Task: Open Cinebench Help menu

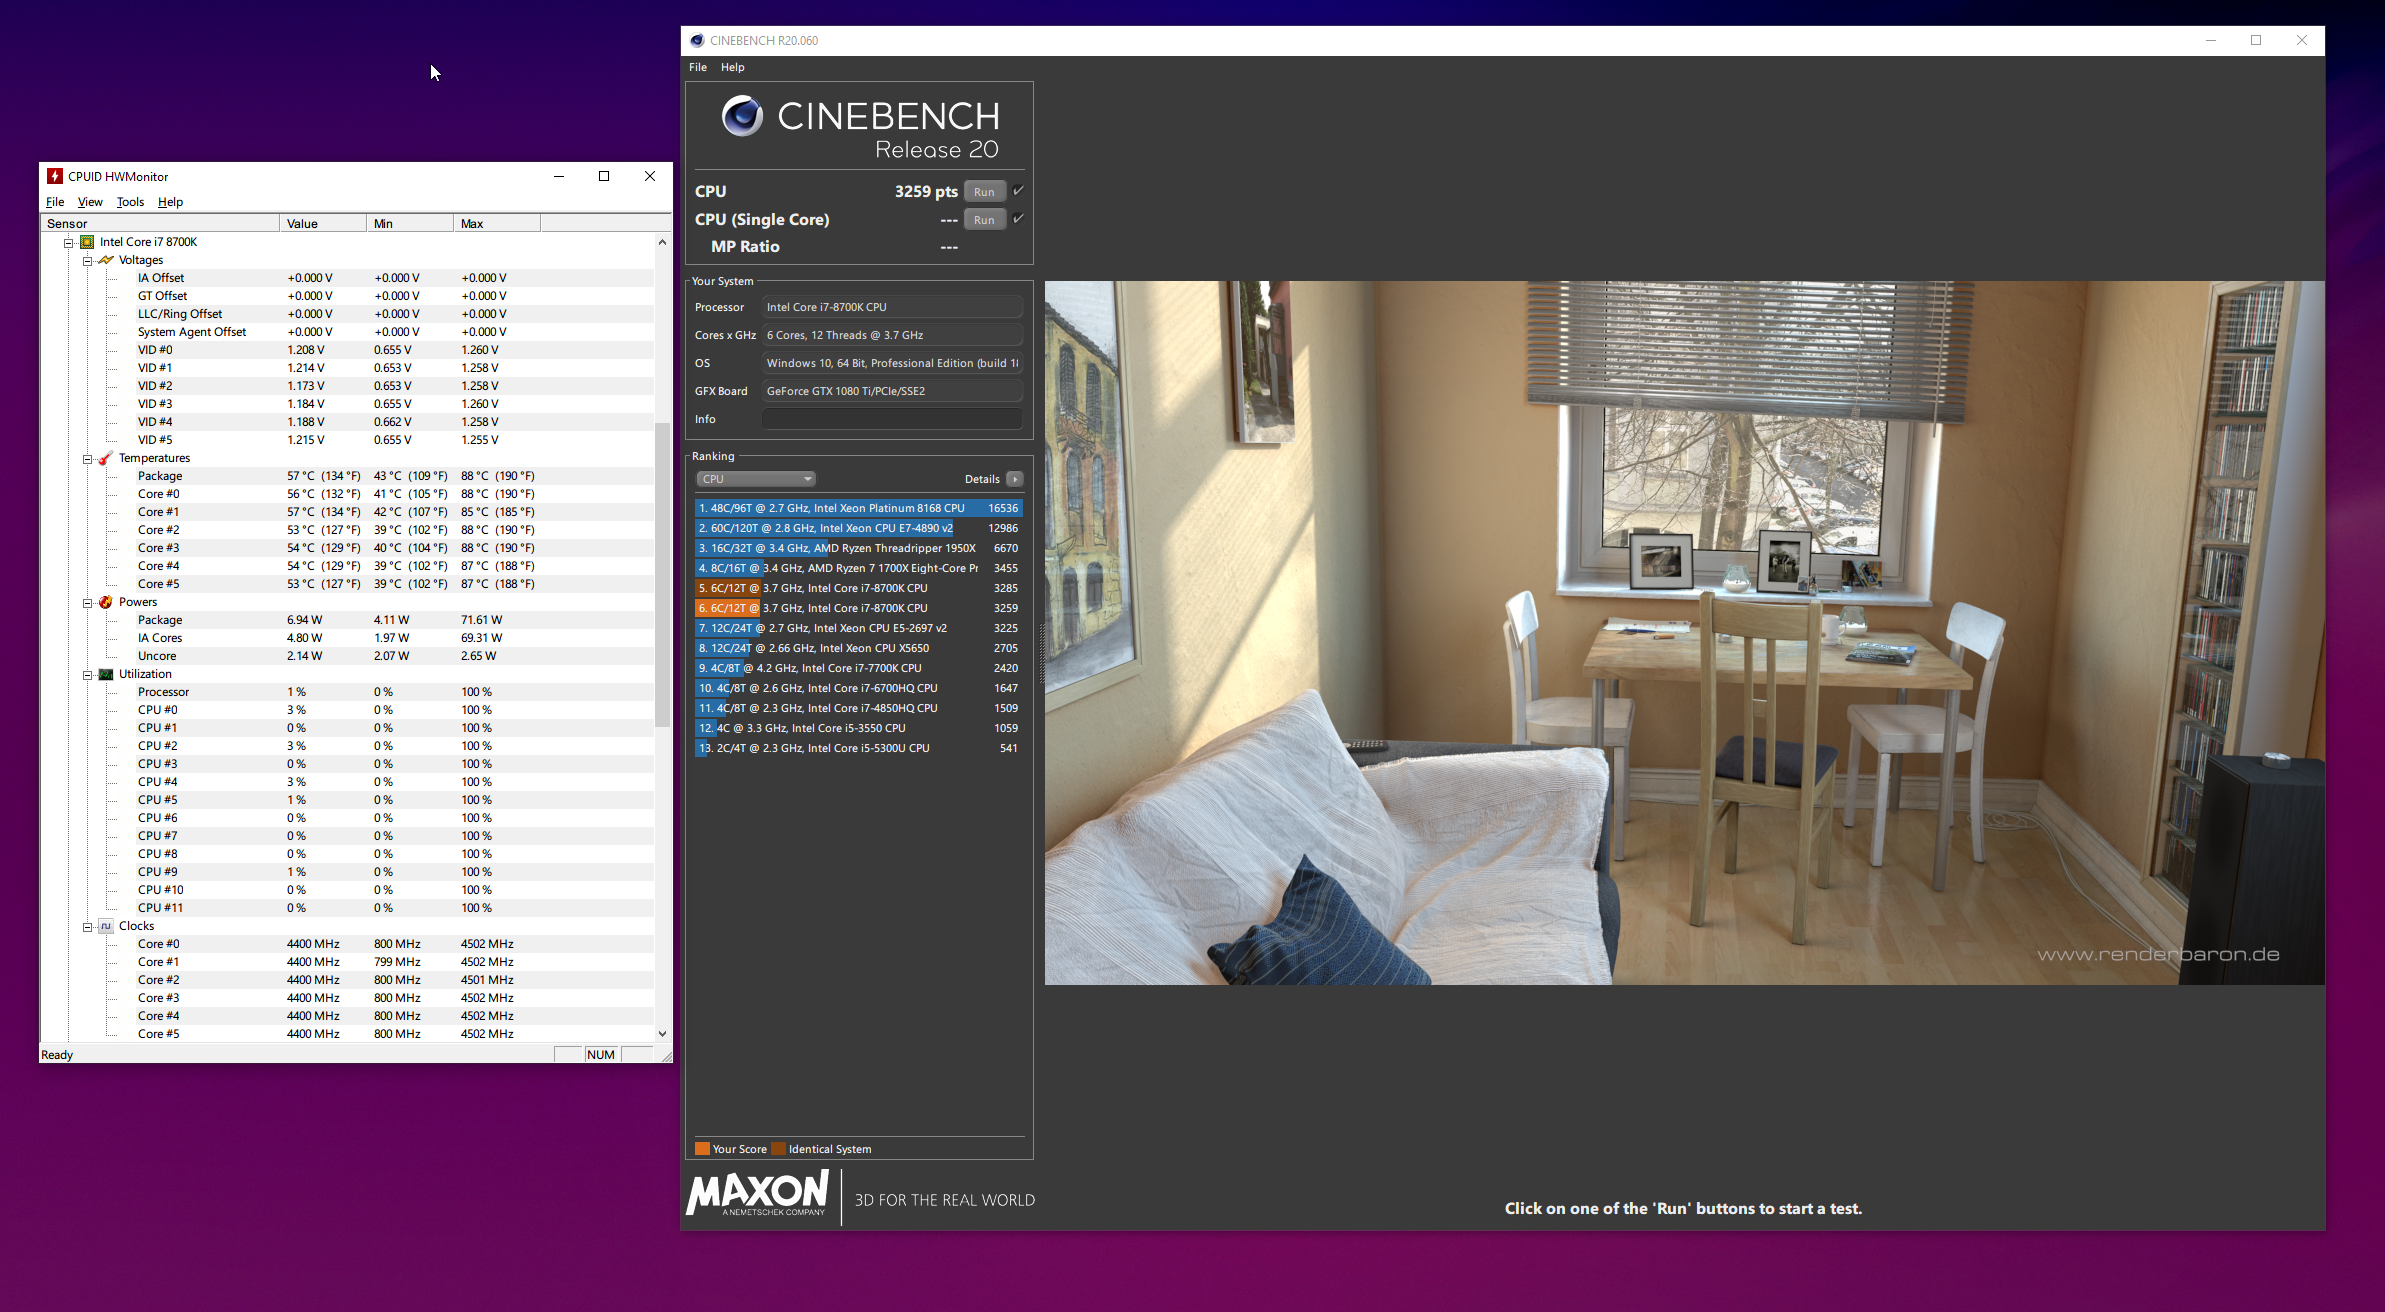Action: coord(733,67)
